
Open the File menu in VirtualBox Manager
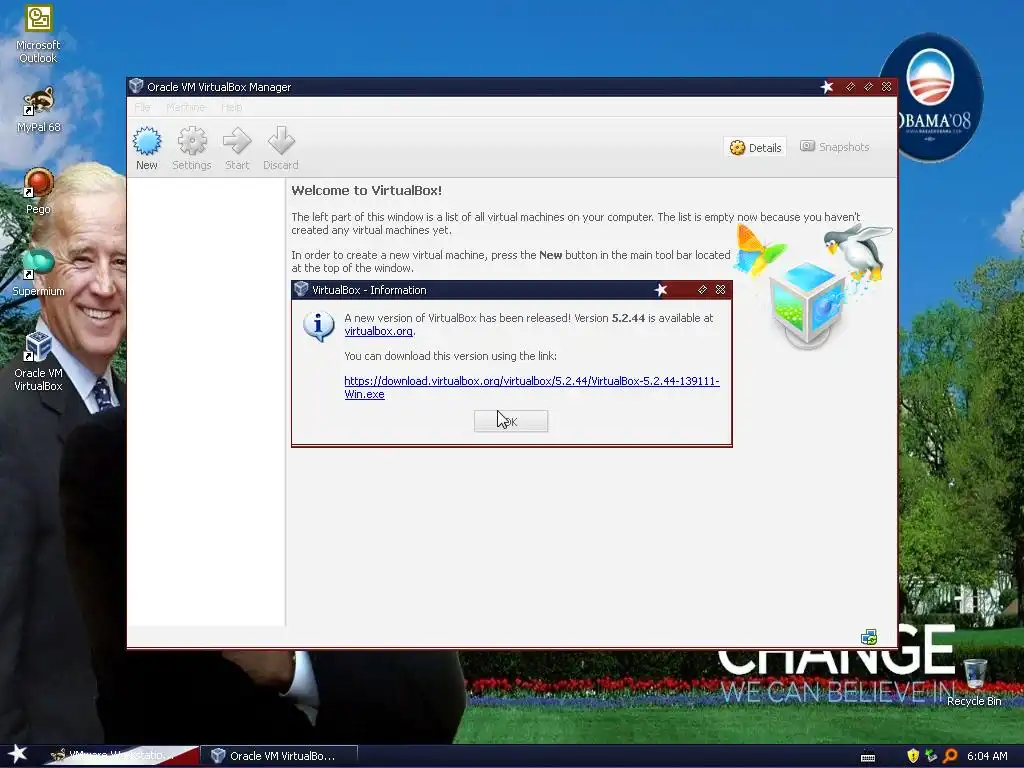[142, 107]
